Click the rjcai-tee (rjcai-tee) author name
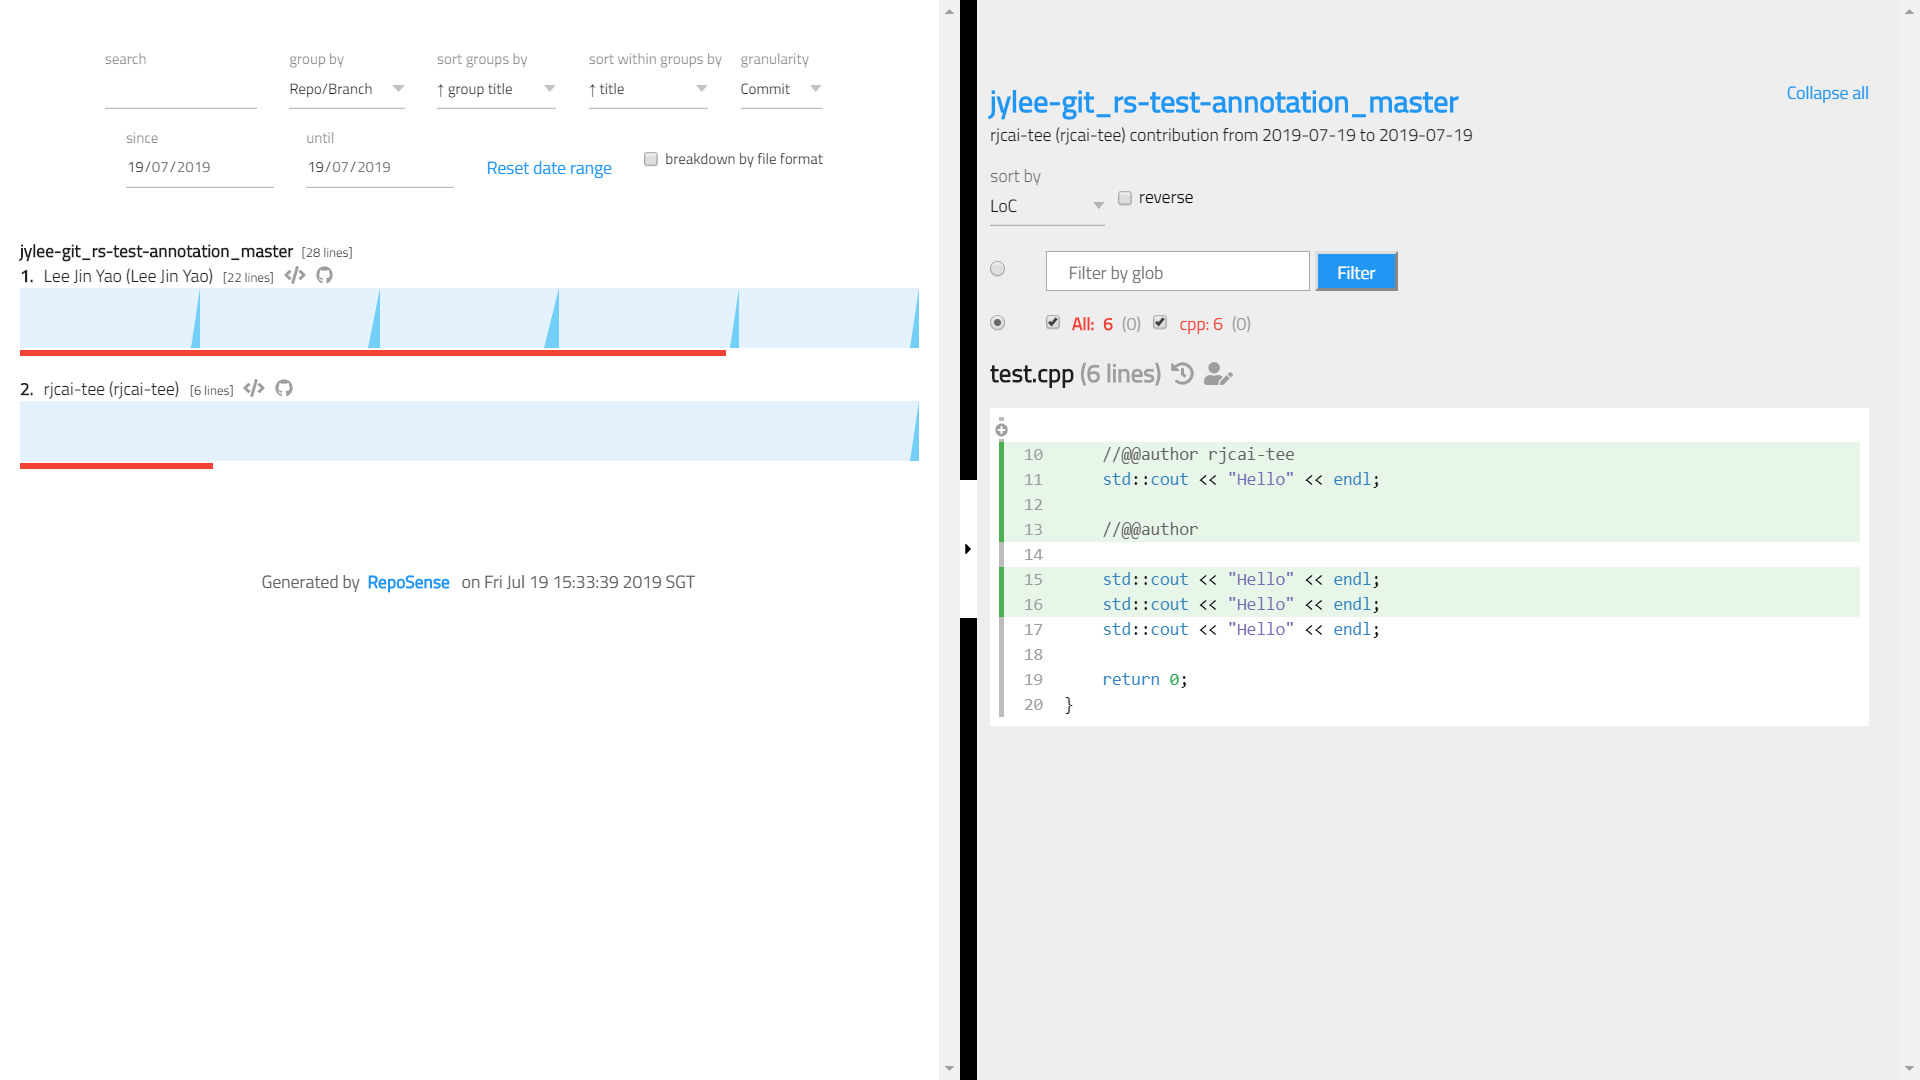1920x1080 pixels. tap(111, 389)
